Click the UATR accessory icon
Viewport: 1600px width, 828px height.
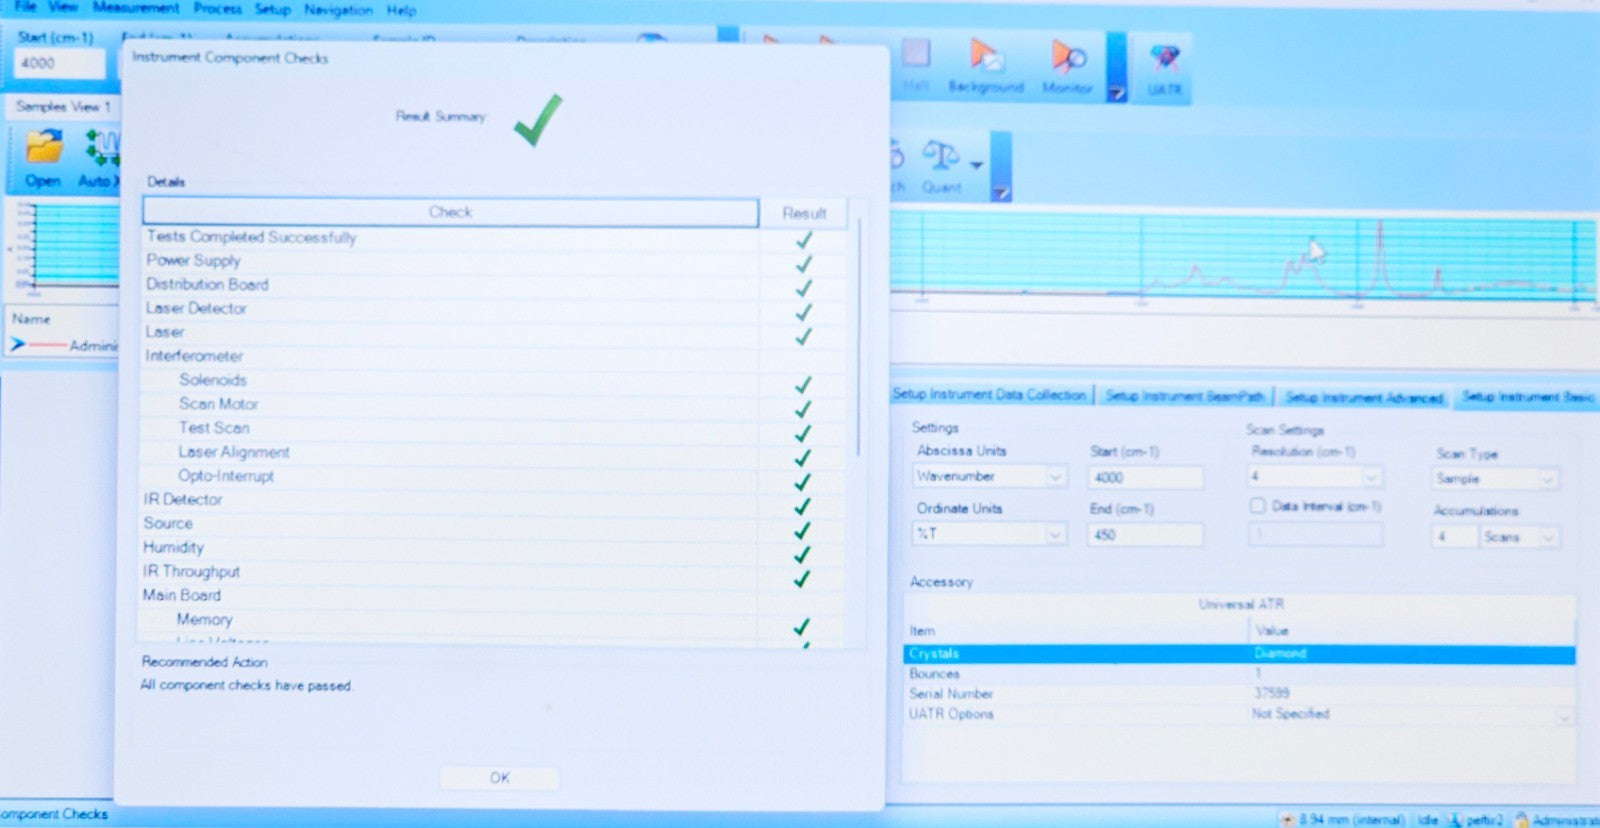coord(1163,58)
